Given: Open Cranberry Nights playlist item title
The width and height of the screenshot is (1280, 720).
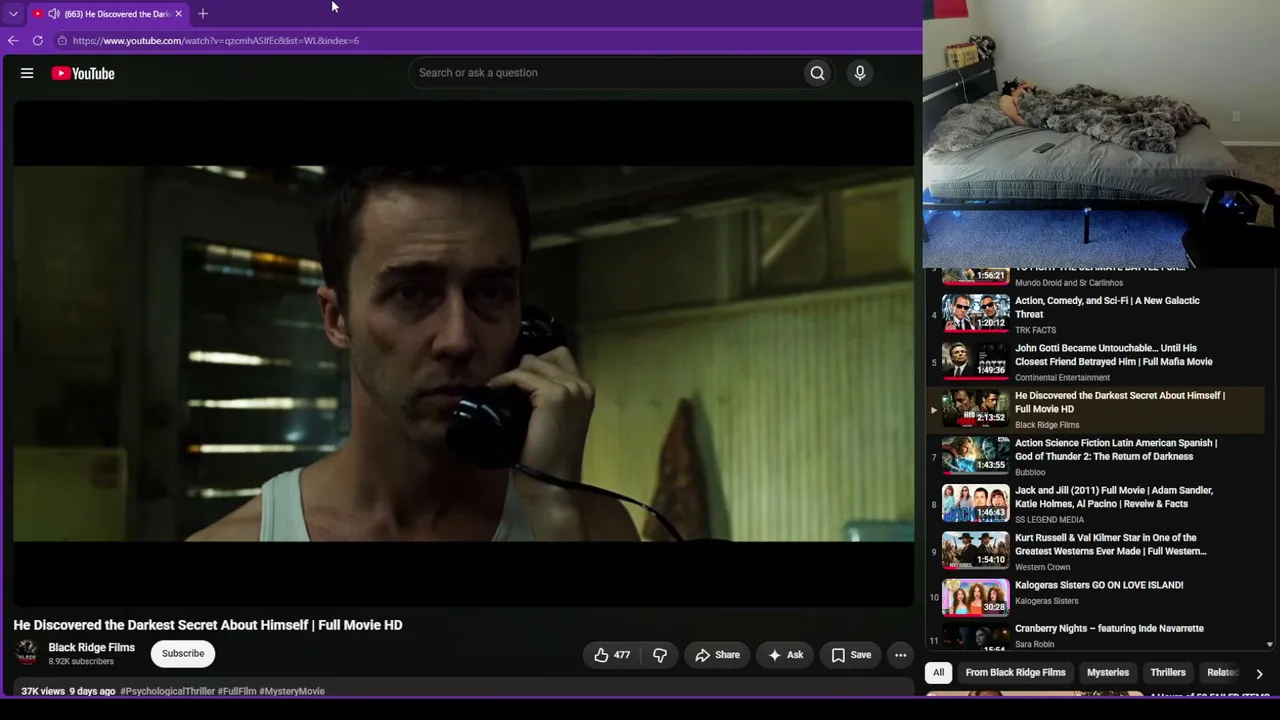Looking at the screenshot, I should pos(1109,629).
